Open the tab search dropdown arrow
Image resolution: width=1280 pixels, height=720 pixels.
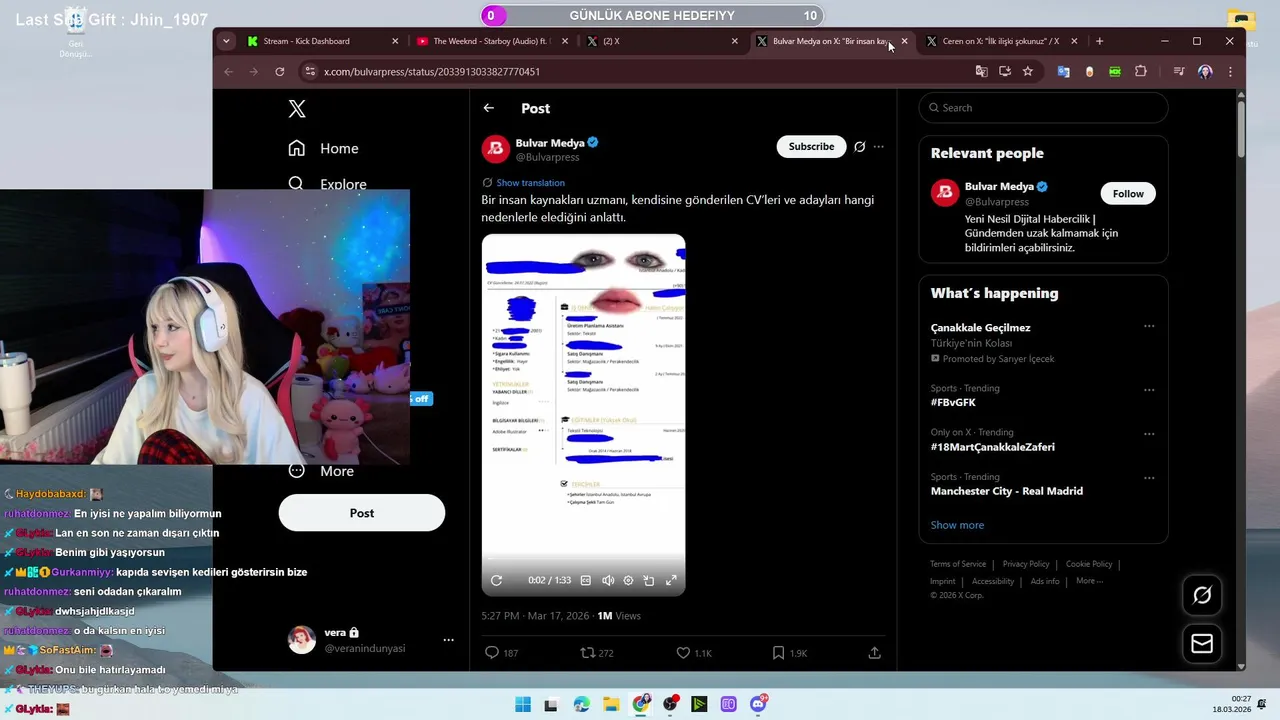(226, 41)
